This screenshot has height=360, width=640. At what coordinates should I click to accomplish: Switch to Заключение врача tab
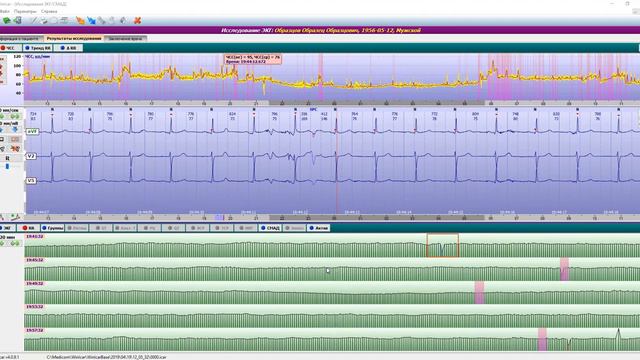coord(126,38)
